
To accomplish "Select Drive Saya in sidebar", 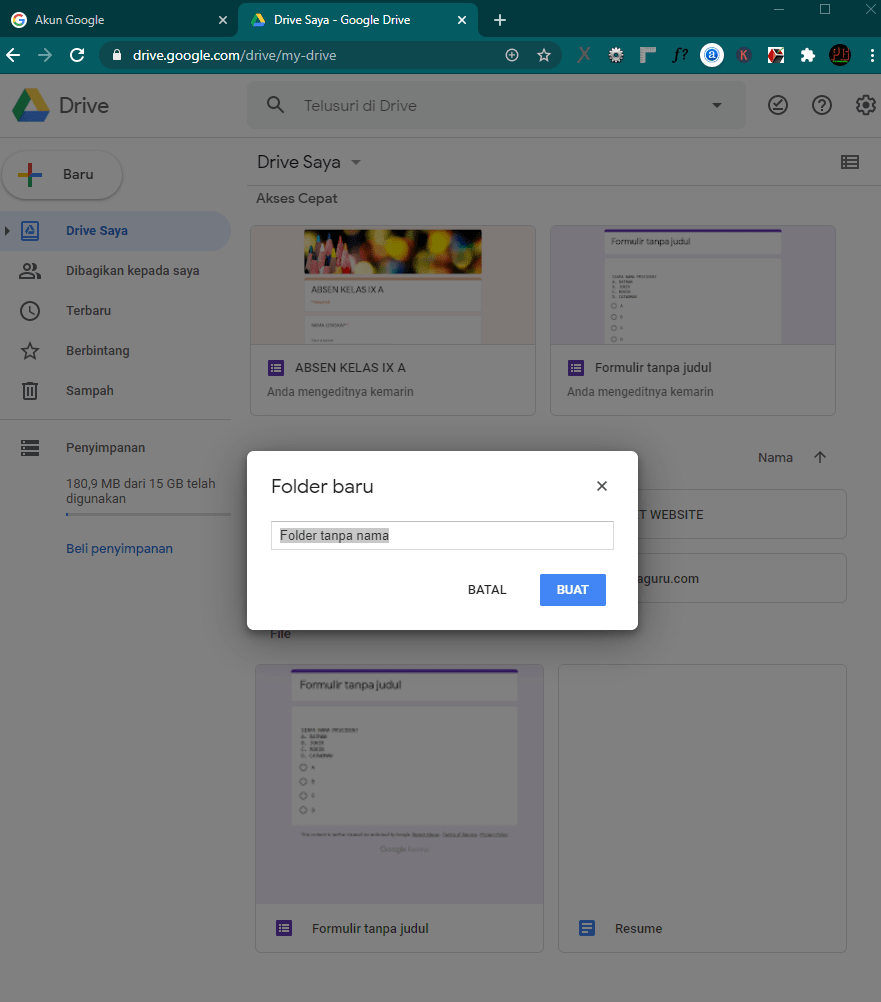I will coord(116,231).
